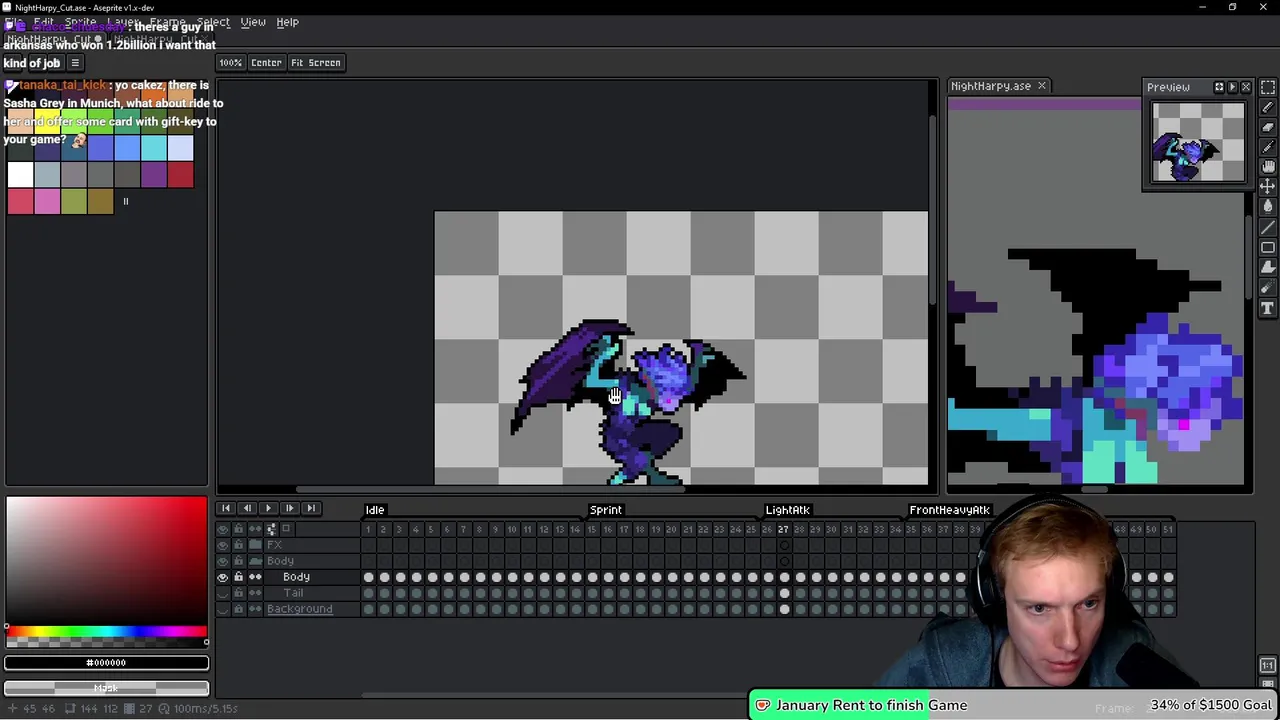
Task: Pick the white palette swatch
Action: (20, 175)
